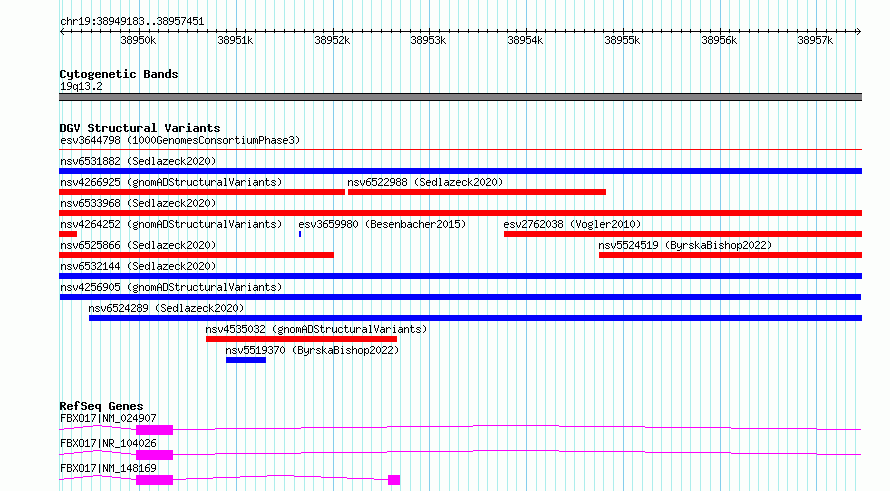
Task: Click the 38951k ruler tick label
Action: [x=235, y=40]
